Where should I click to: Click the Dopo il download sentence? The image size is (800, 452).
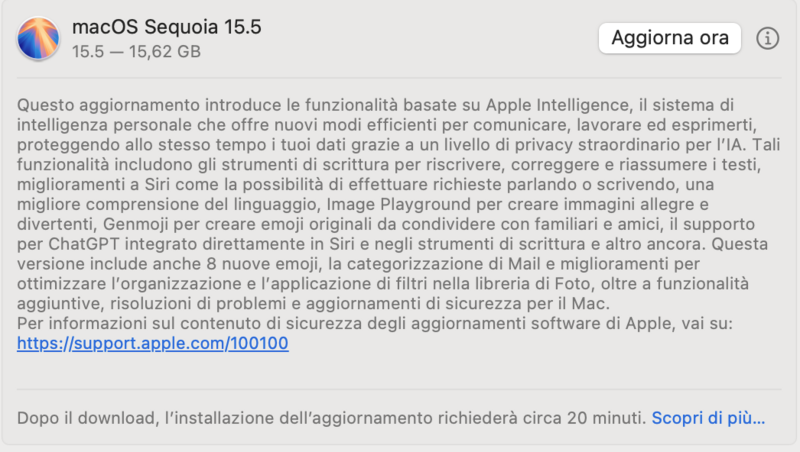332,418
